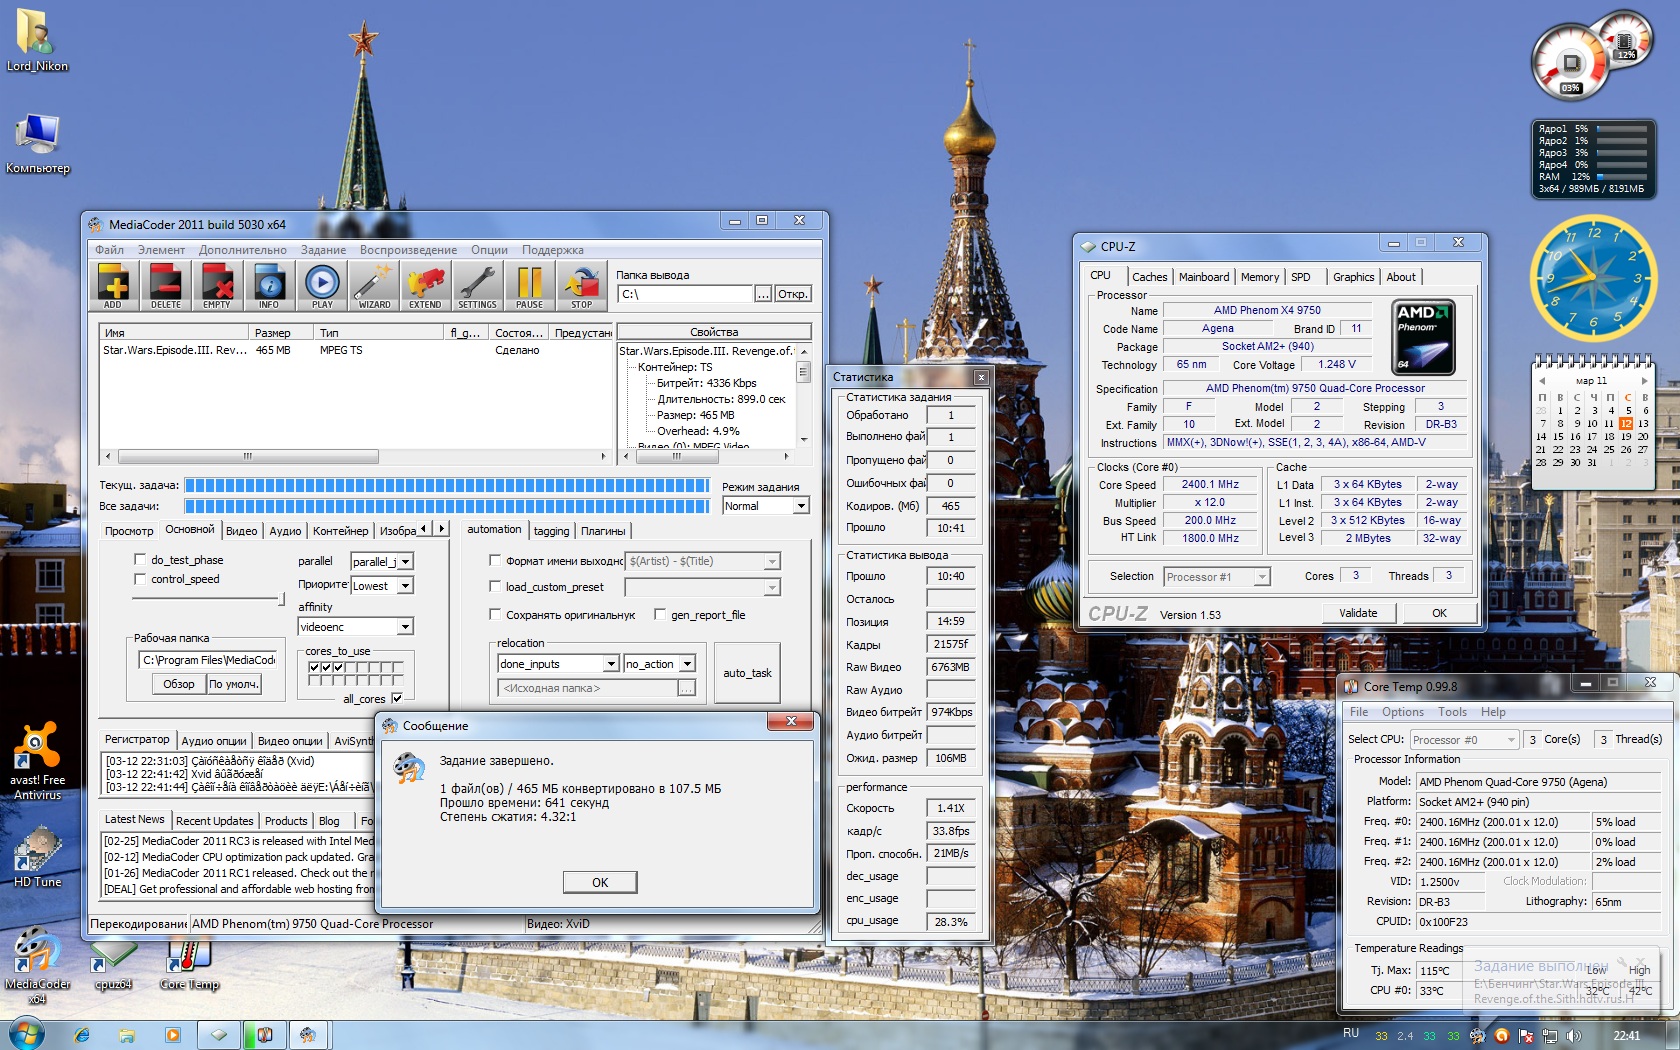Click the DELETE toolbar icon
Viewport: 1680px width, 1050px height.
(x=166, y=286)
